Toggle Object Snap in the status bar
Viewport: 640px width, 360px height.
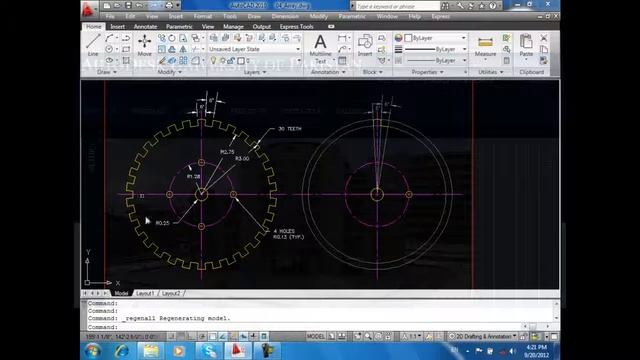point(213,336)
